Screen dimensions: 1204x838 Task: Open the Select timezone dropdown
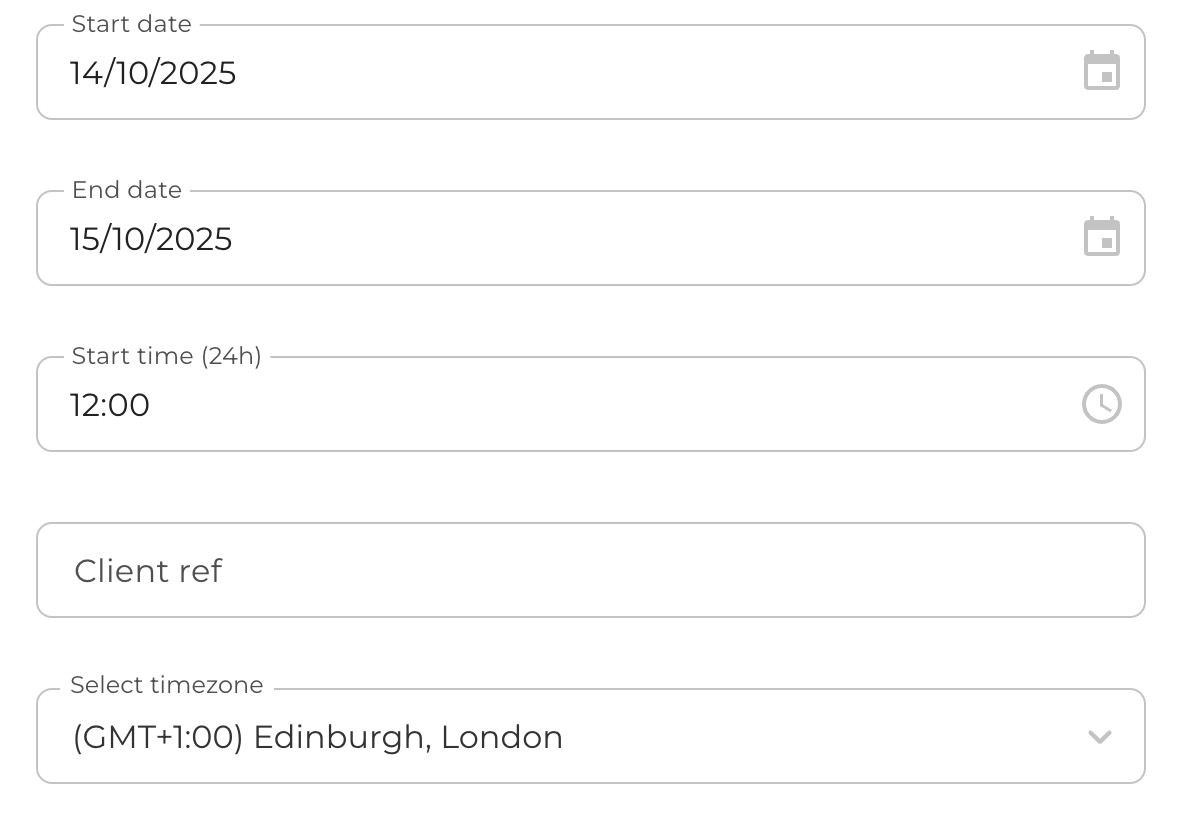coord(590,737)
